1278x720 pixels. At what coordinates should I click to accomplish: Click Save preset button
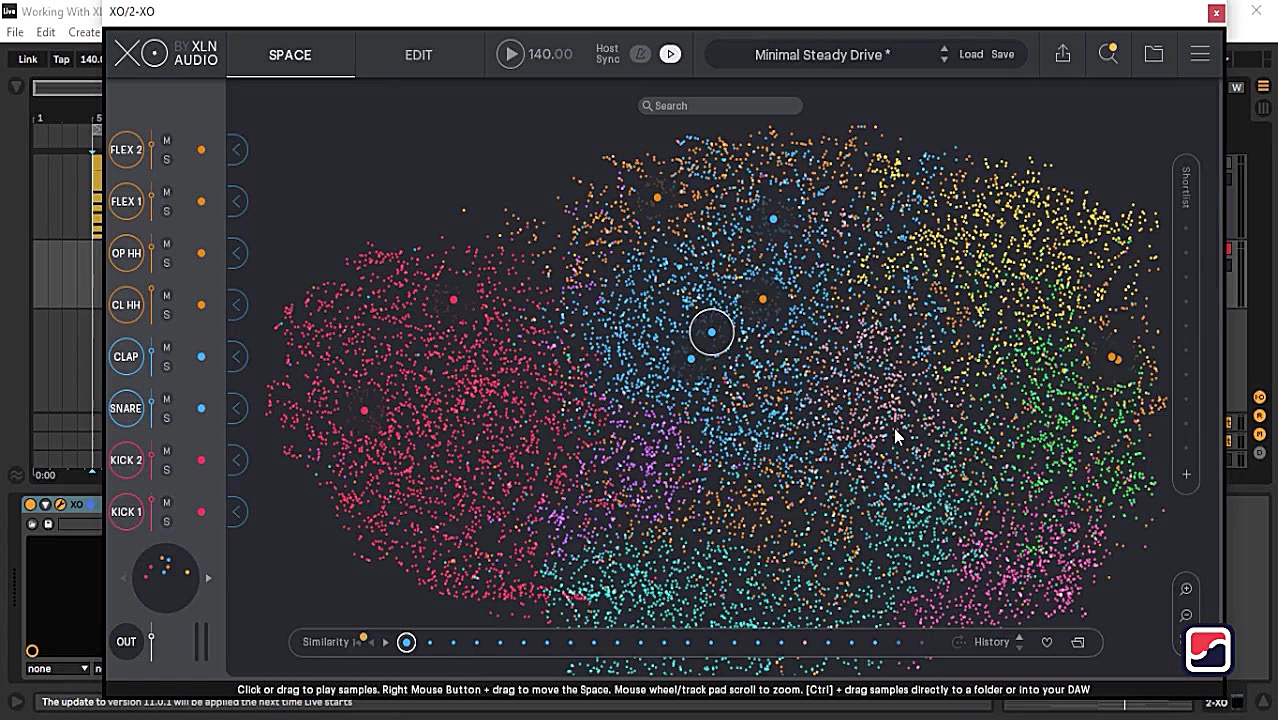point(1002,54)
